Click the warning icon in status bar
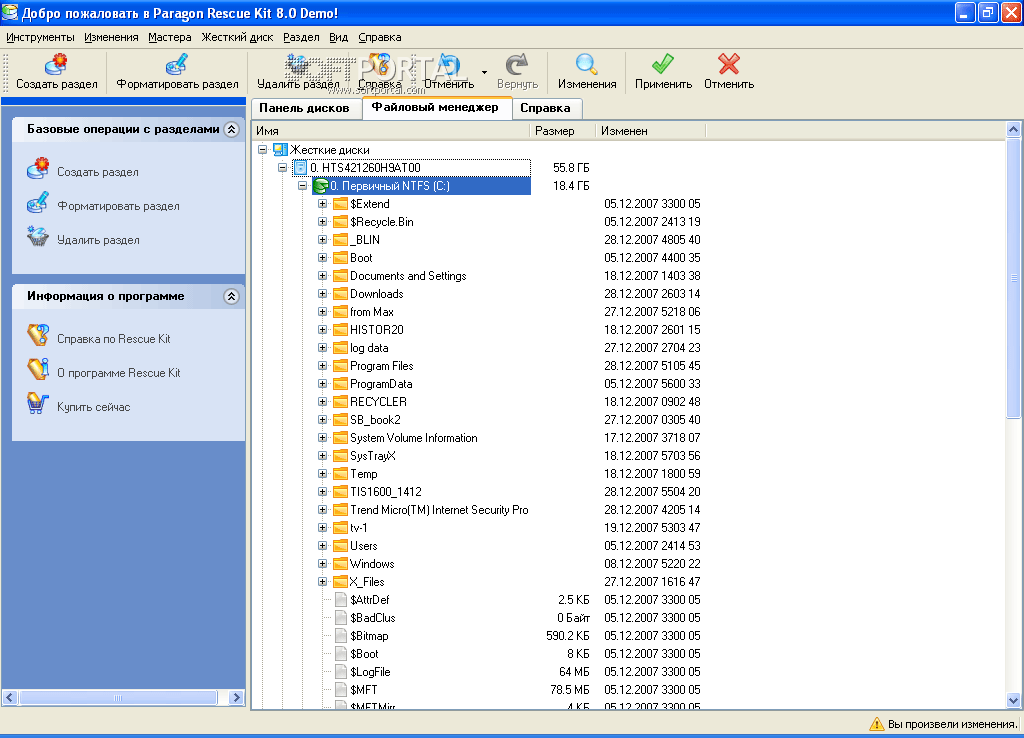This screenshot has width=1024, height=738. (876, 724)
